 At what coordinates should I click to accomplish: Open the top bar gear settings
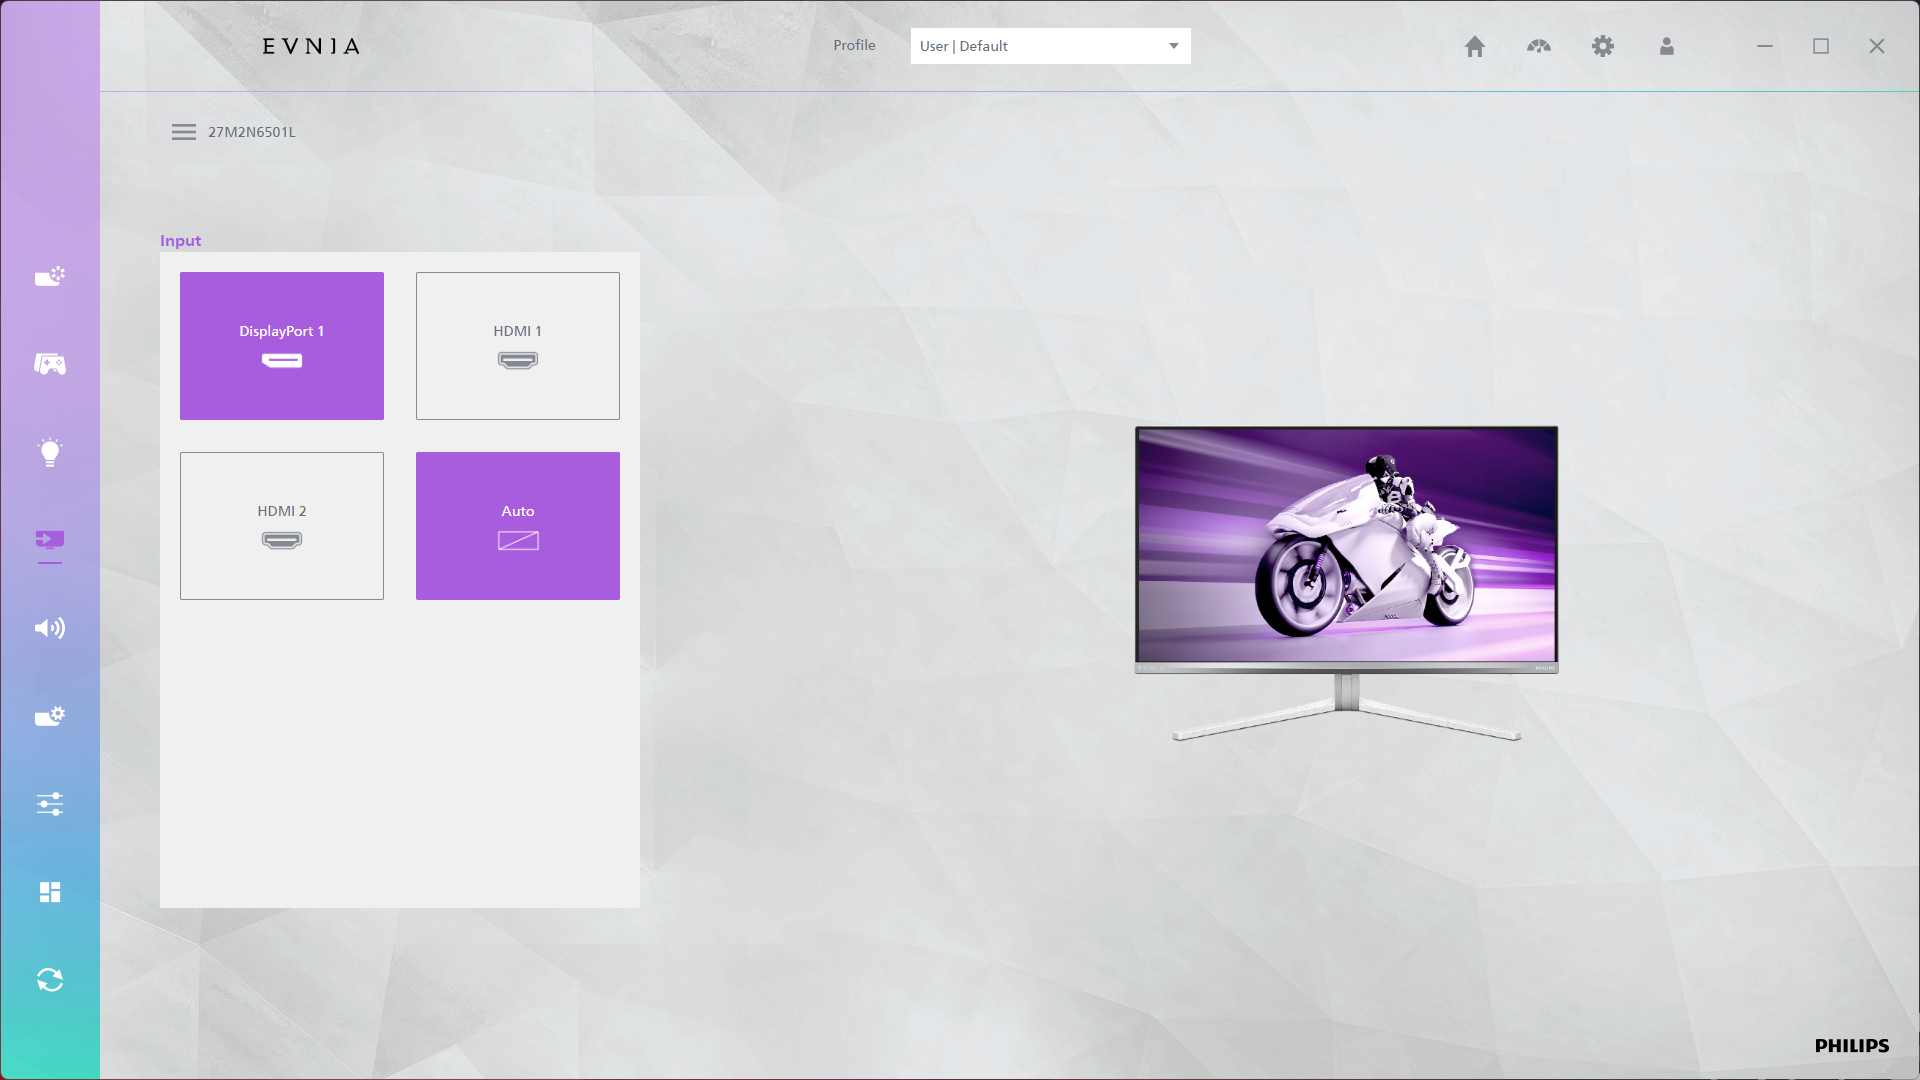coord(1603,46)
